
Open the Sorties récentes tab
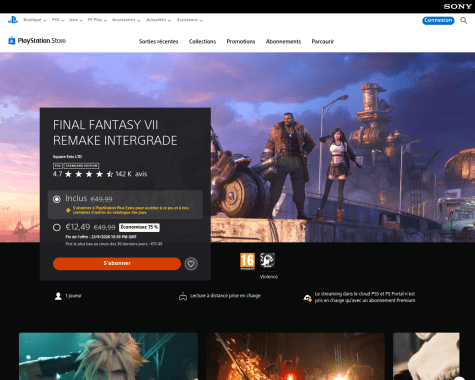pyautogui.click(x=158, y=42)
